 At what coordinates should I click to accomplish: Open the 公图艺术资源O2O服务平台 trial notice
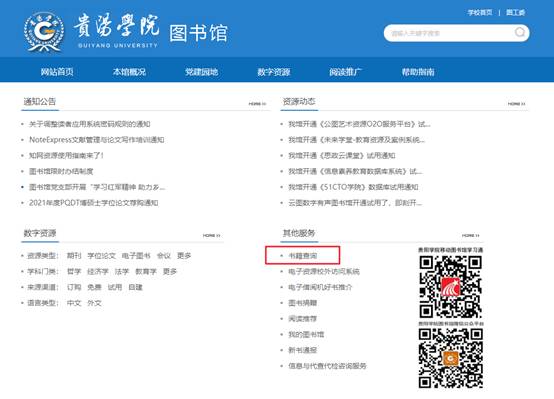pyautogui.click(x=359, y=124)
